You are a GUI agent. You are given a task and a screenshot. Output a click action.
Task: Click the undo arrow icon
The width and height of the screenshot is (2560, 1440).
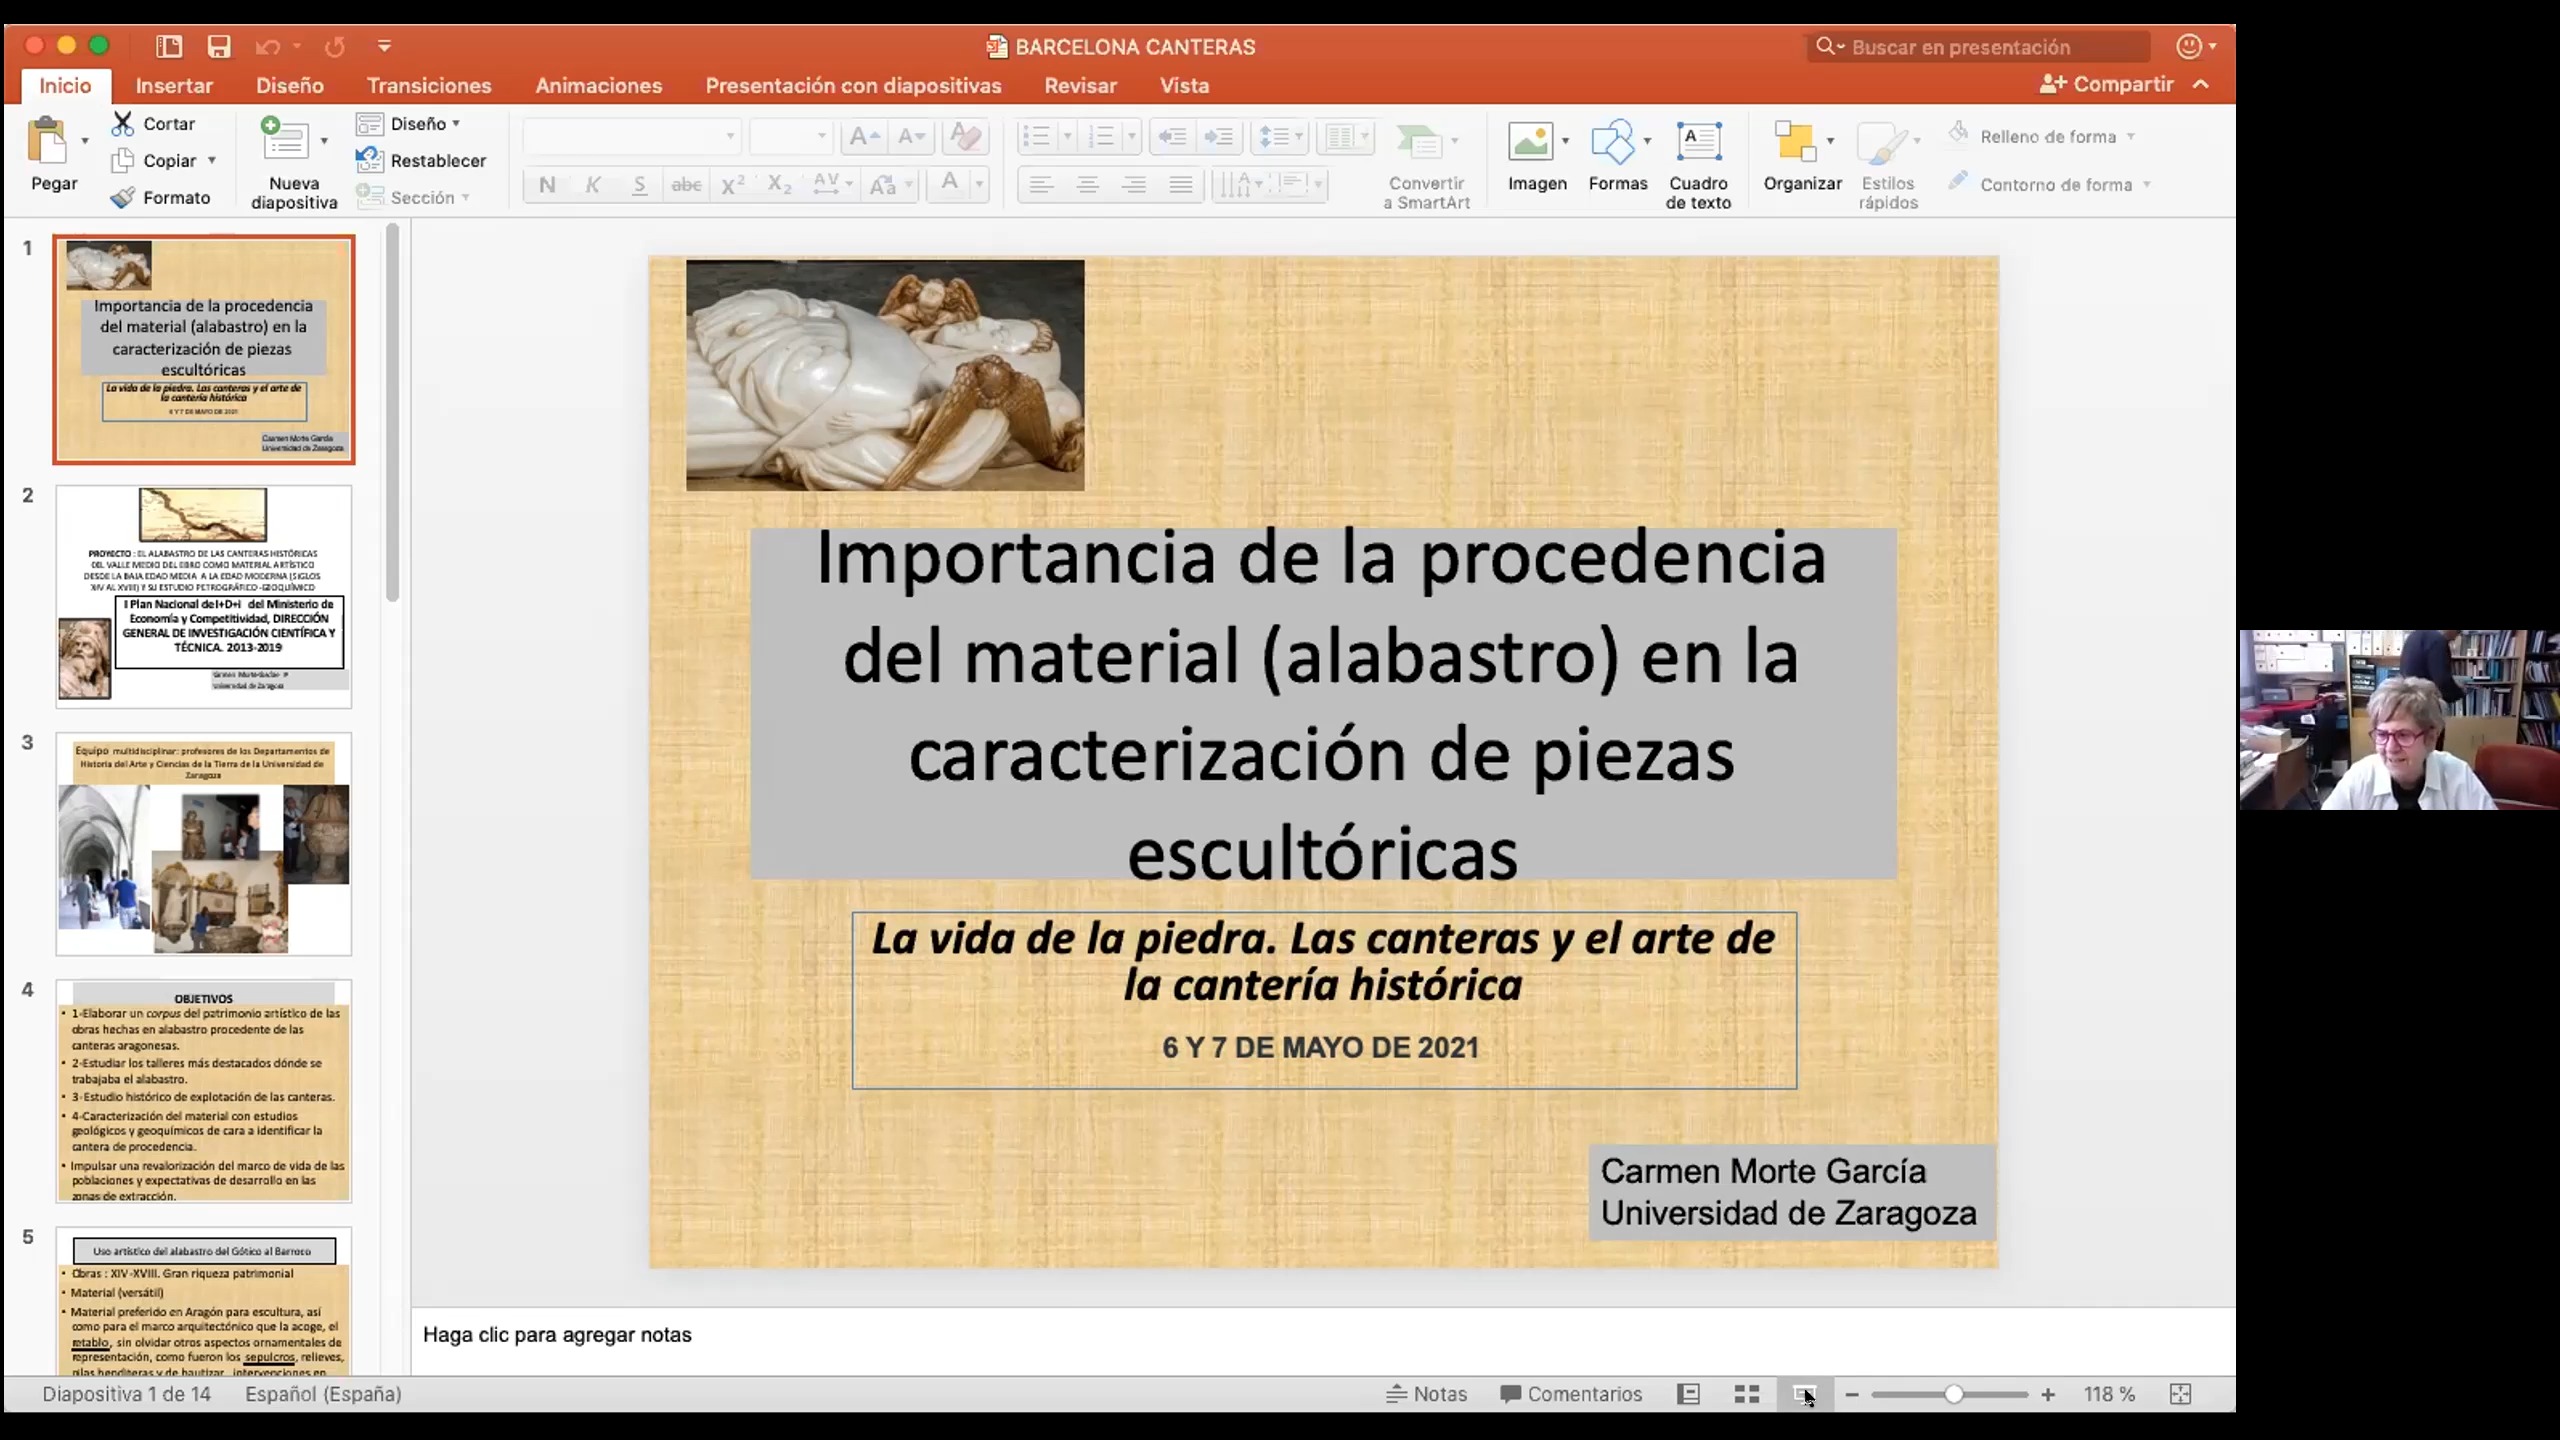267,46
